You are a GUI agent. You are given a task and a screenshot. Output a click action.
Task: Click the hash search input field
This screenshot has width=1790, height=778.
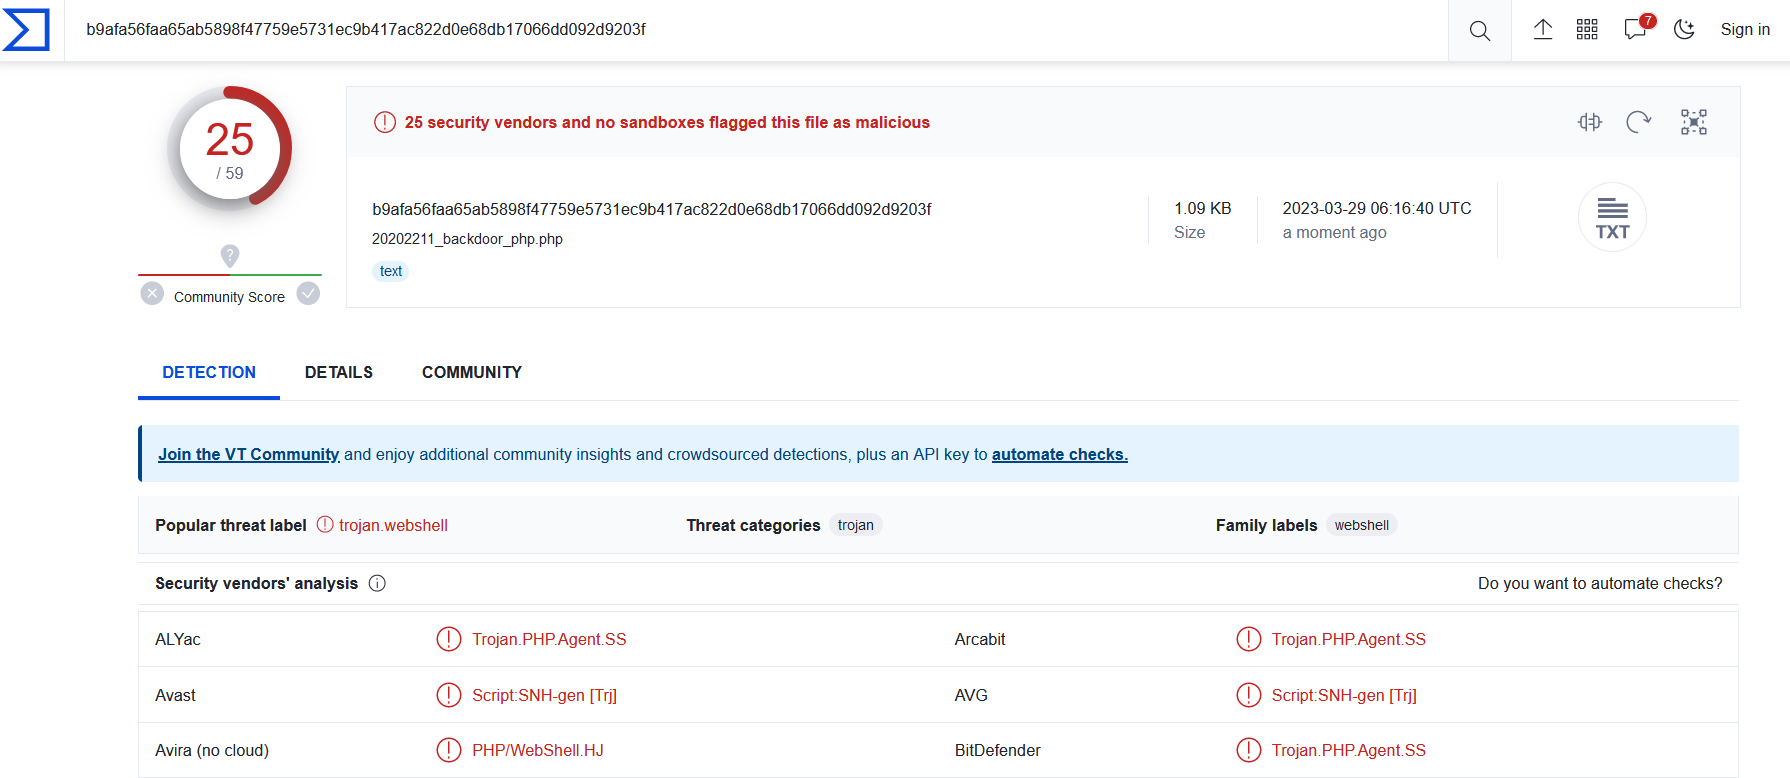(x=756, y=30)
